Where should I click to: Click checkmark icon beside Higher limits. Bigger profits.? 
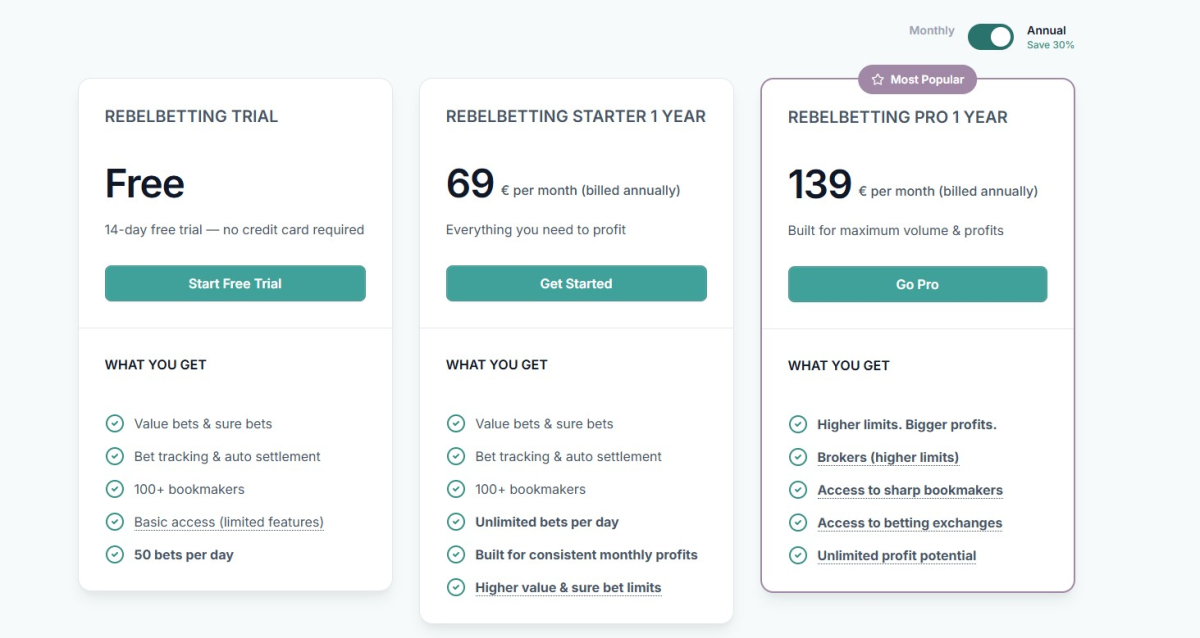[x=798, y=424]
